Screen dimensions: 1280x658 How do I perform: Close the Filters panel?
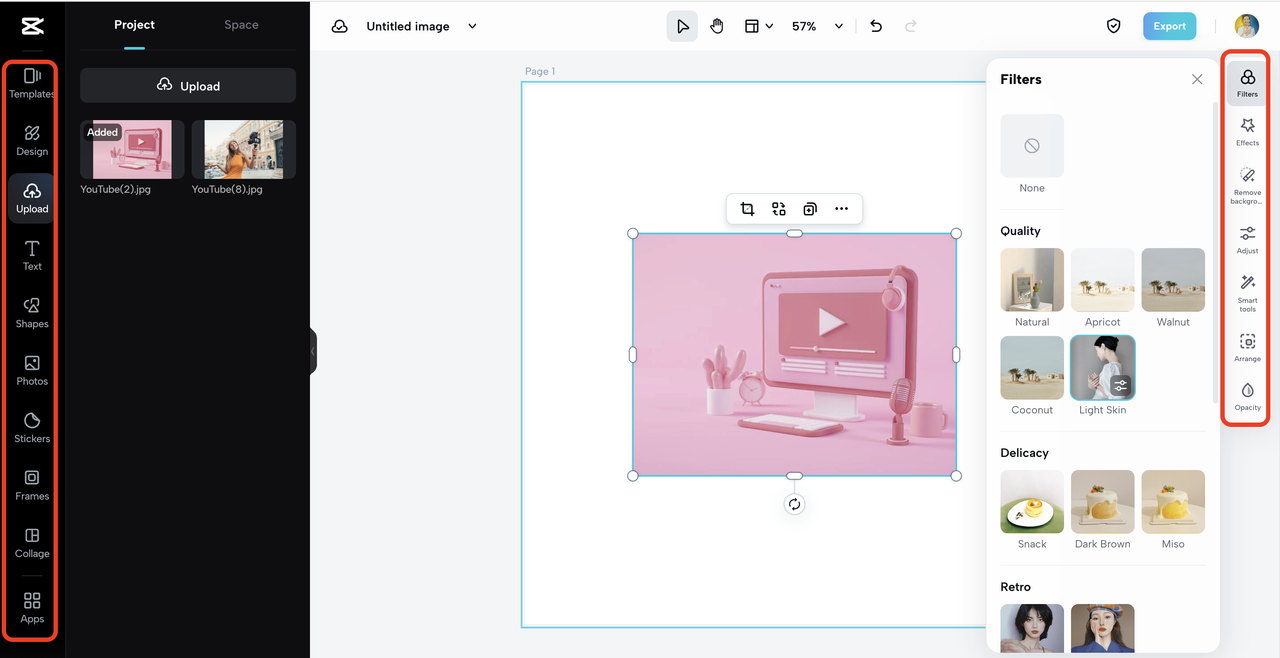[1197, 79]
